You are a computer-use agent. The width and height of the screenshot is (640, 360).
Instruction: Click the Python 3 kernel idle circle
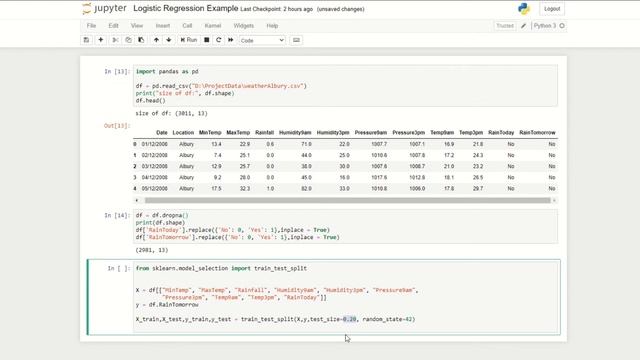pos(562,26)
